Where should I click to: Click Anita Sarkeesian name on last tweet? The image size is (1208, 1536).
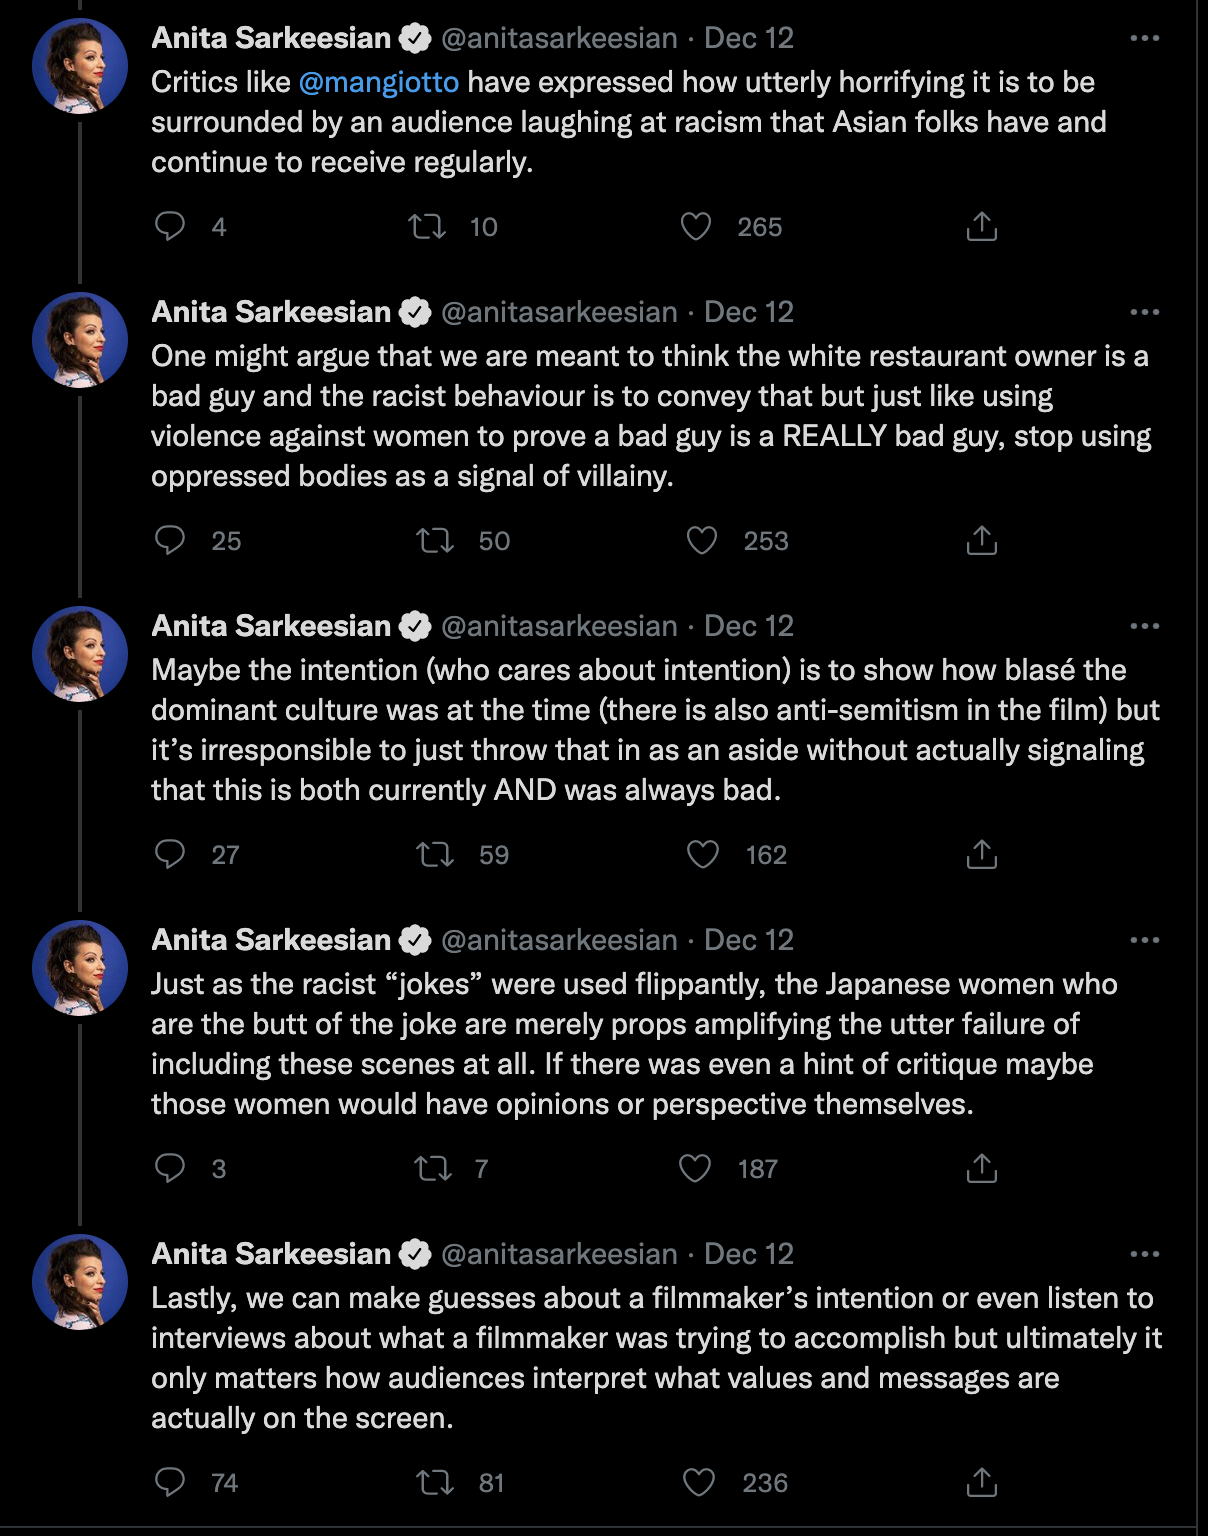[x=271, y=1254]
